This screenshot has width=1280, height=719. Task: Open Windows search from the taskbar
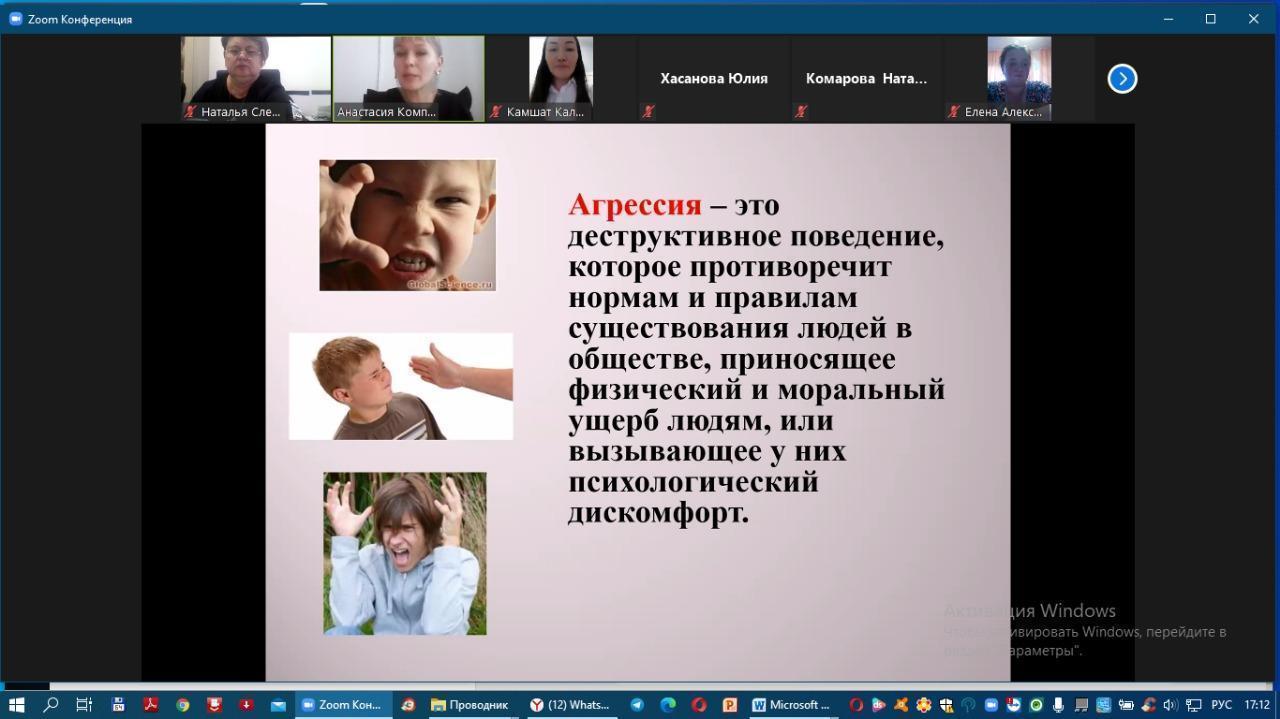(51, 705)
